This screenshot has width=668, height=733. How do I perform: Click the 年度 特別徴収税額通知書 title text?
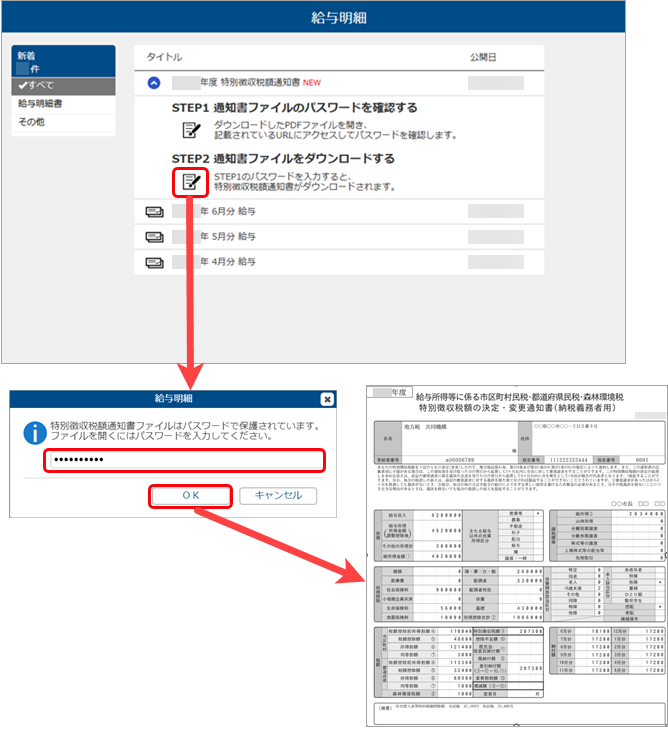[250, 83]
